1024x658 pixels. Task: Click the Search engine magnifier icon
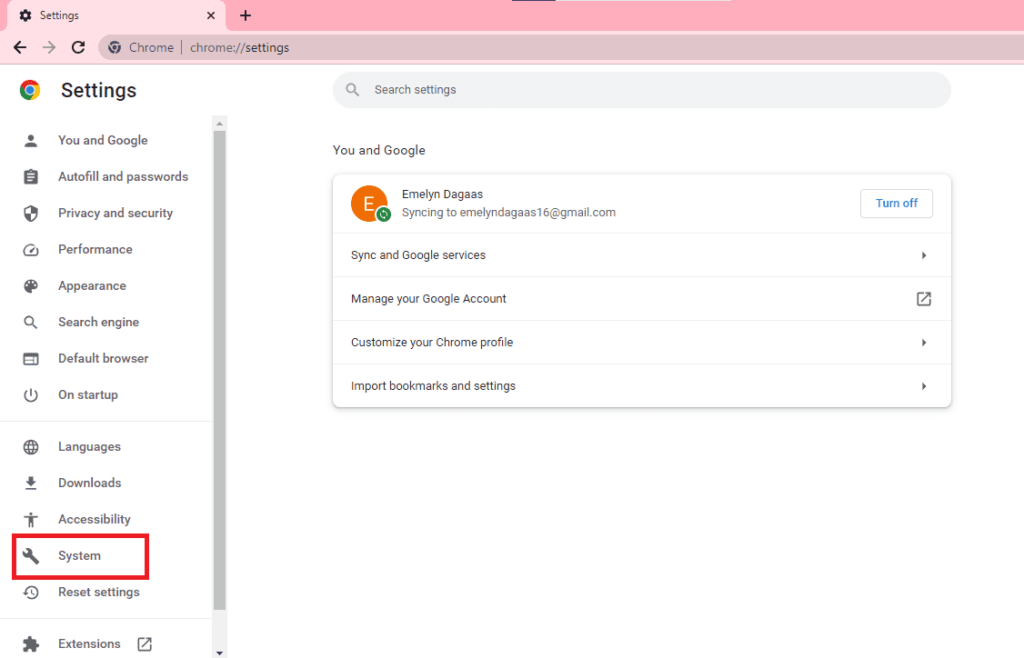(31, 322)
